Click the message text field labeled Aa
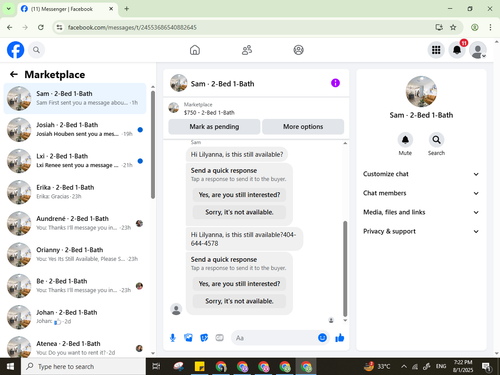 tap(273, 338)
